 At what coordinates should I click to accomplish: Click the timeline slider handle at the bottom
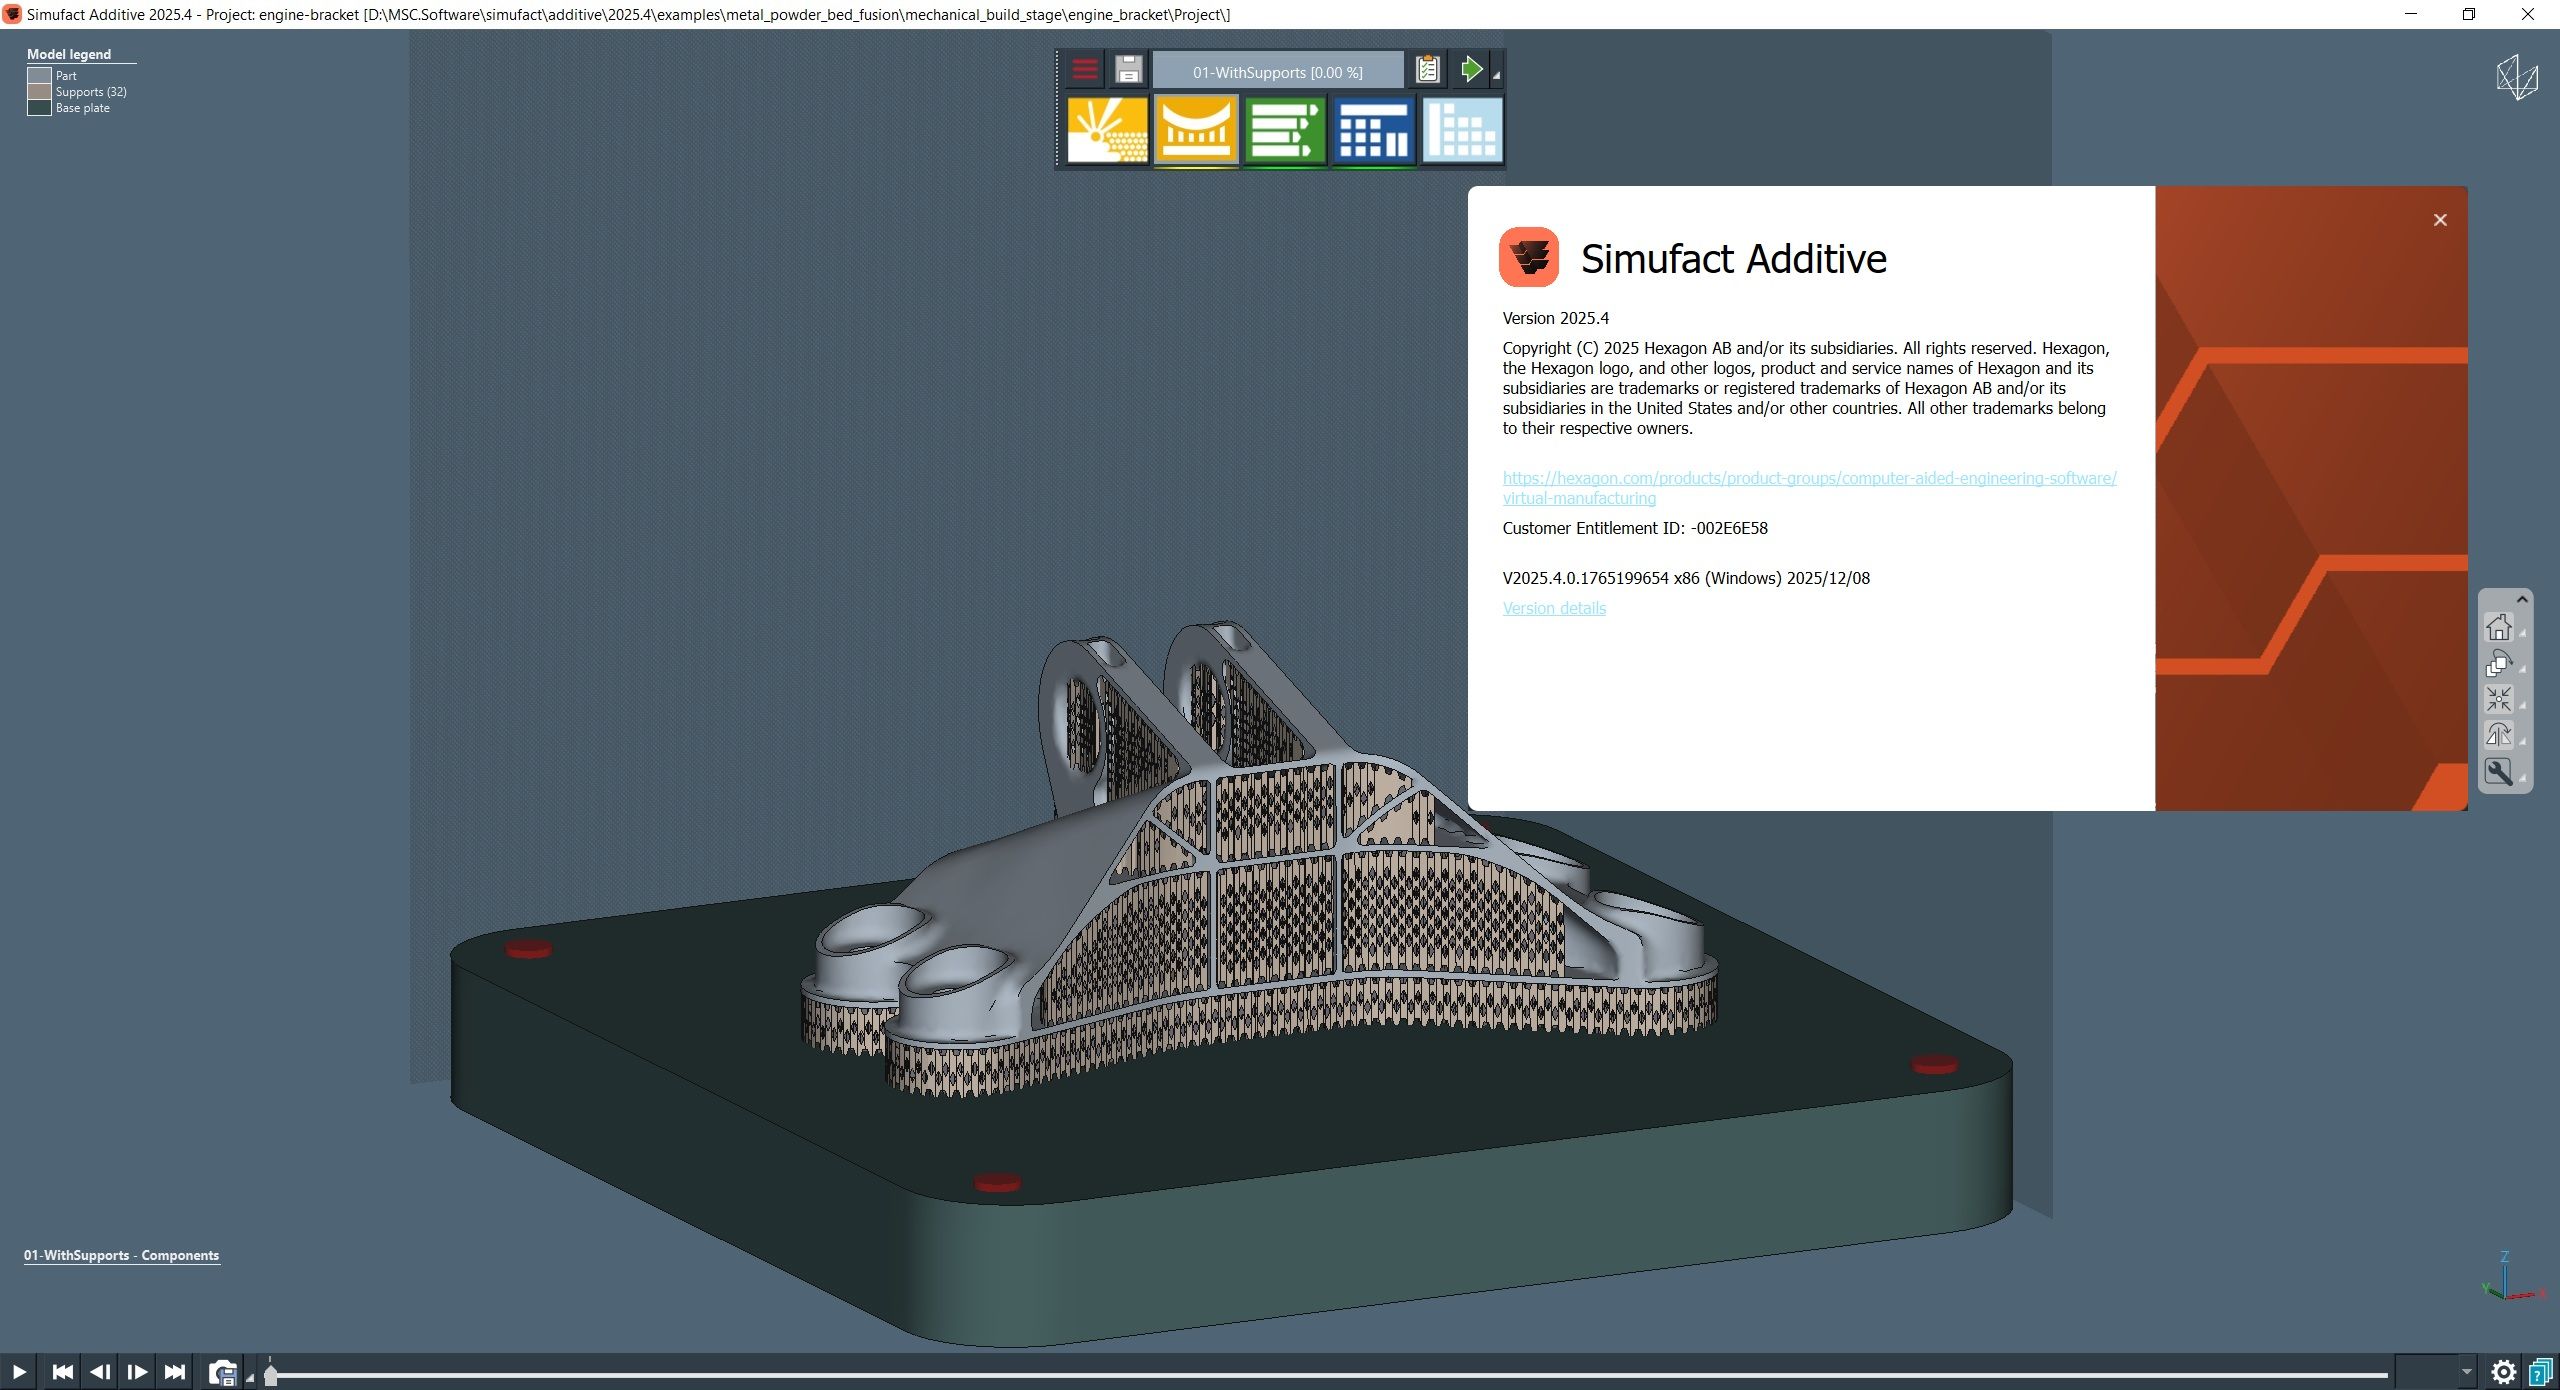tap(271, 1372)
